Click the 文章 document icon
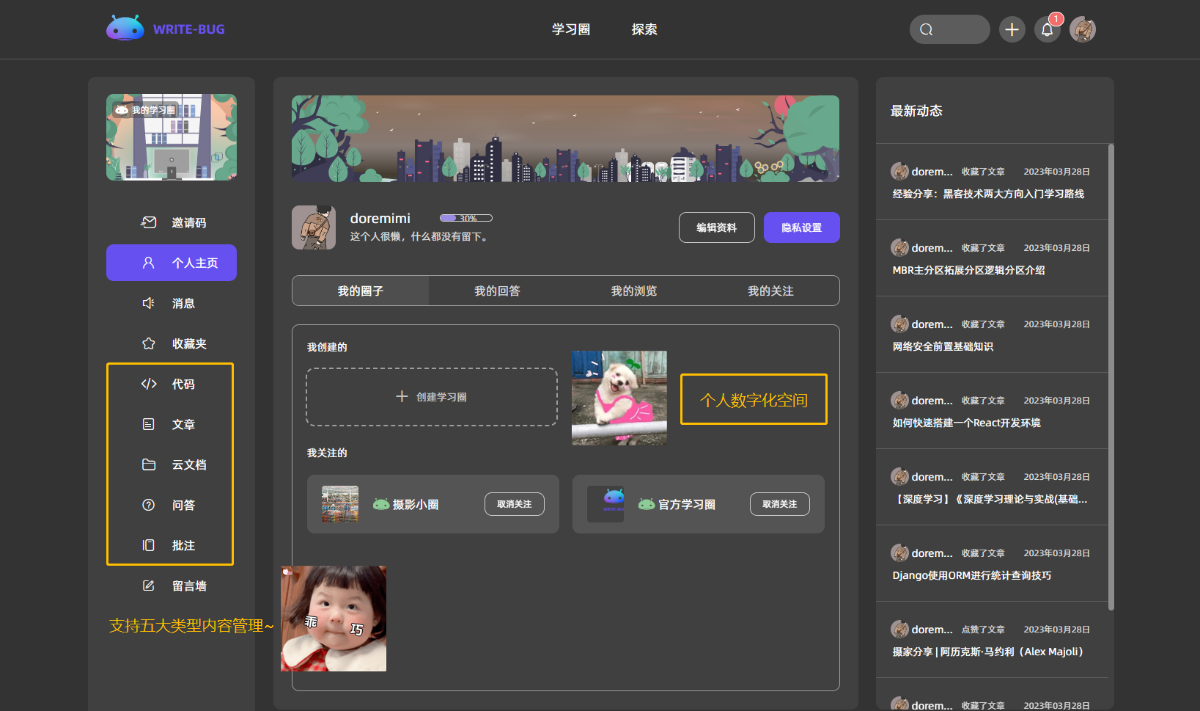This screenshot has height=711, width=1200. tap(148, 424)
